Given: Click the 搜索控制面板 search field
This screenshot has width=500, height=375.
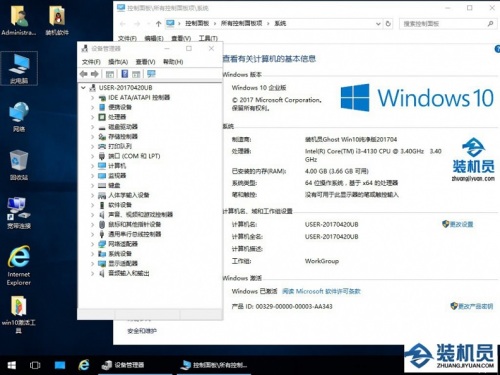Looking at the screenshot, I should (447, 24).
